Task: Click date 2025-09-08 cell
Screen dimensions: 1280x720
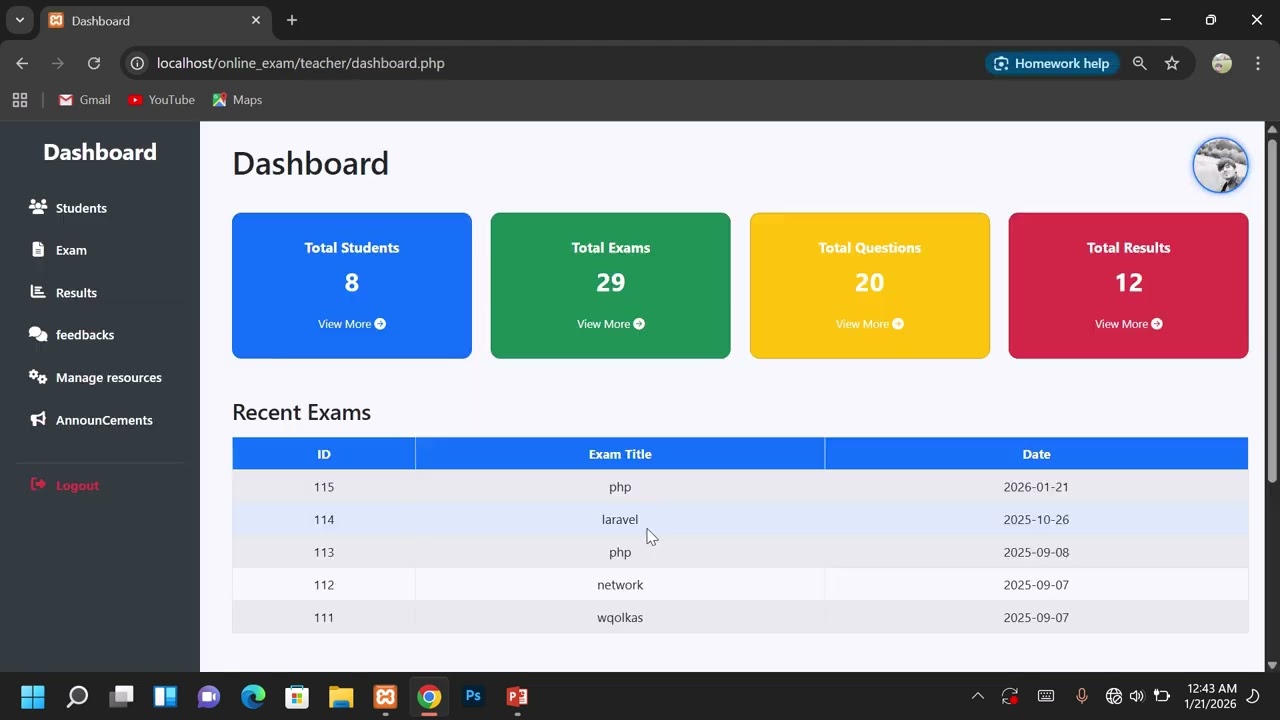Action: click(x=1036, y=552)
